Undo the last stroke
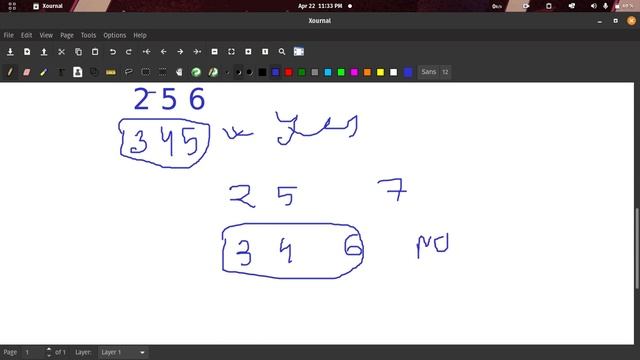Image resolution: width=640 pixels, height=360 pixels. click(112, 52)
